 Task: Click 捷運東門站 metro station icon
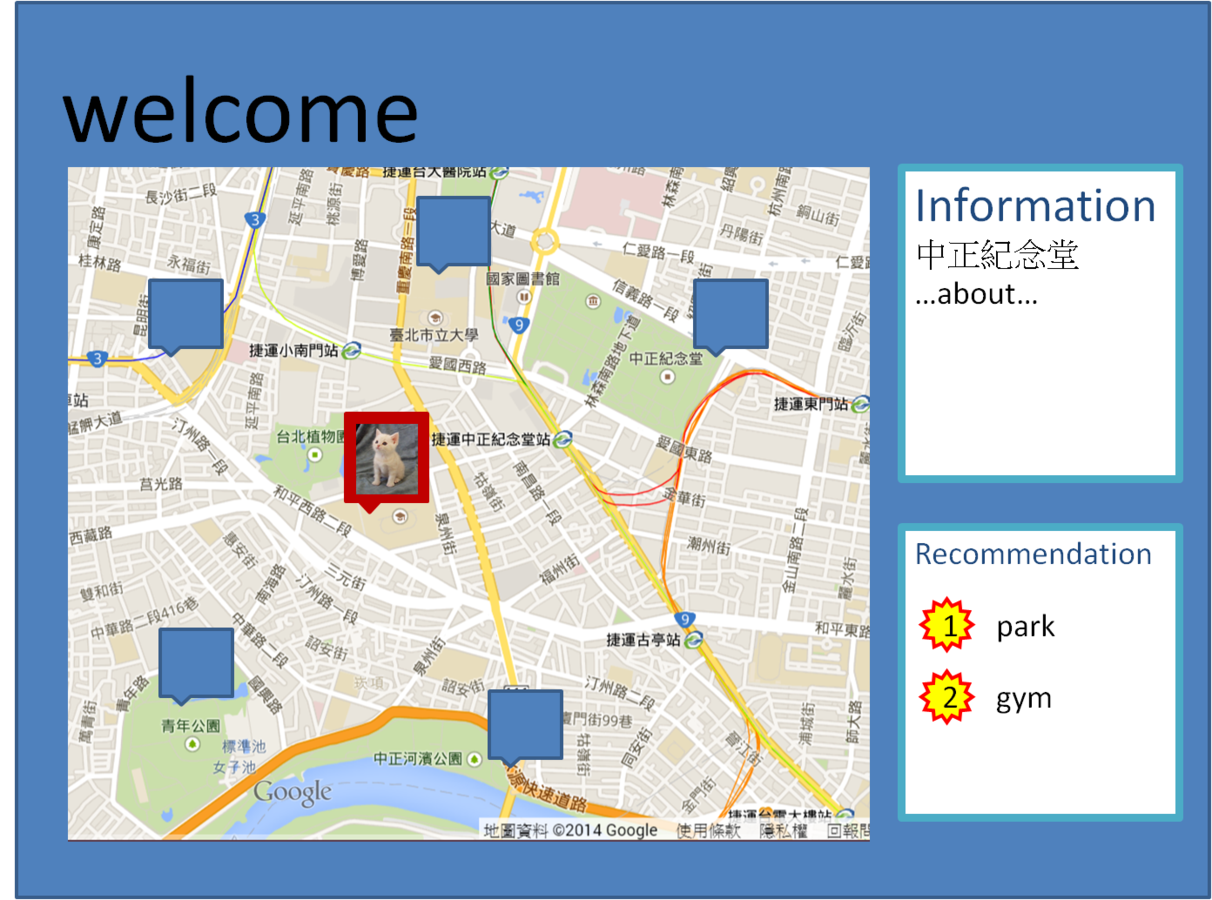(859, 404)
